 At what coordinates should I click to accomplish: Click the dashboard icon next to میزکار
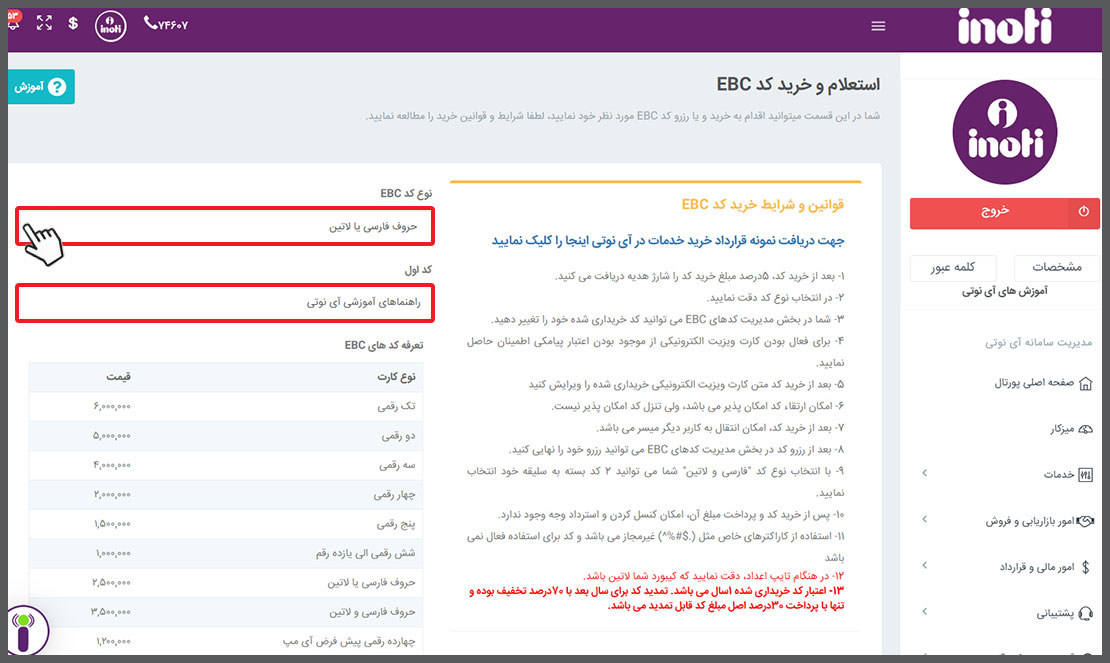[x=1085, y=429]
